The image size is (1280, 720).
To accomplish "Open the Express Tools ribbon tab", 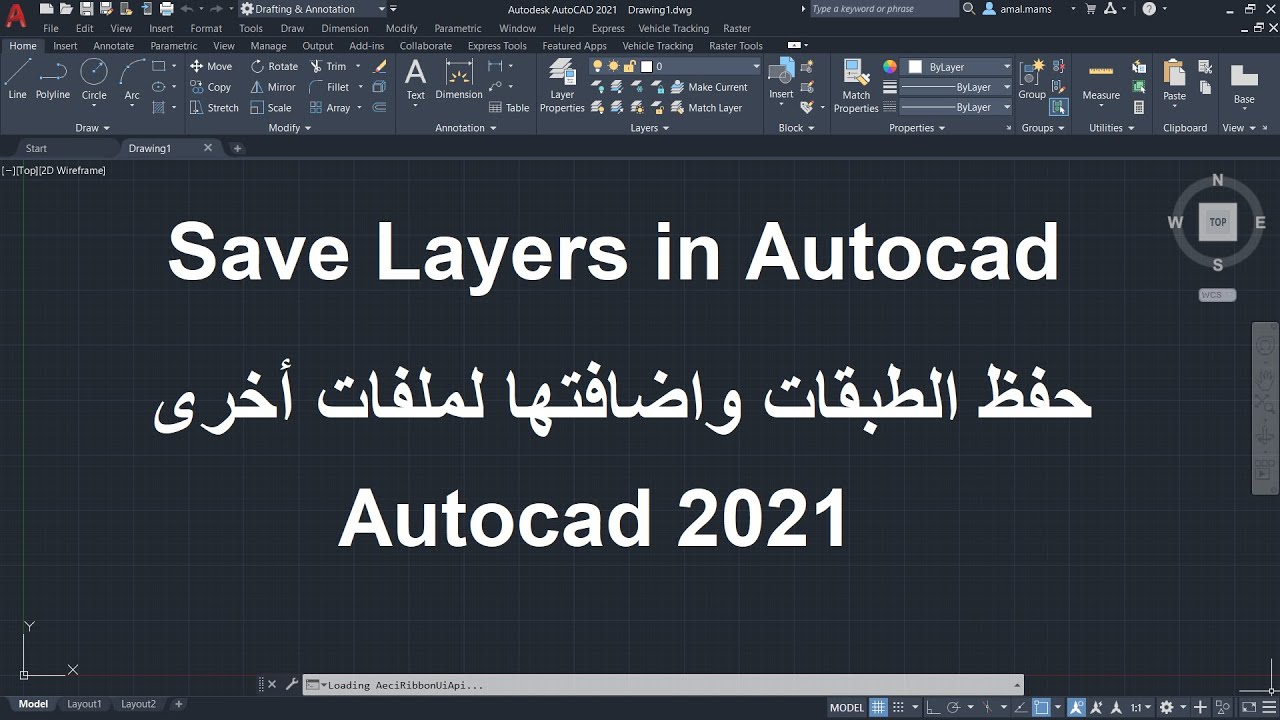I will (497, 46).
